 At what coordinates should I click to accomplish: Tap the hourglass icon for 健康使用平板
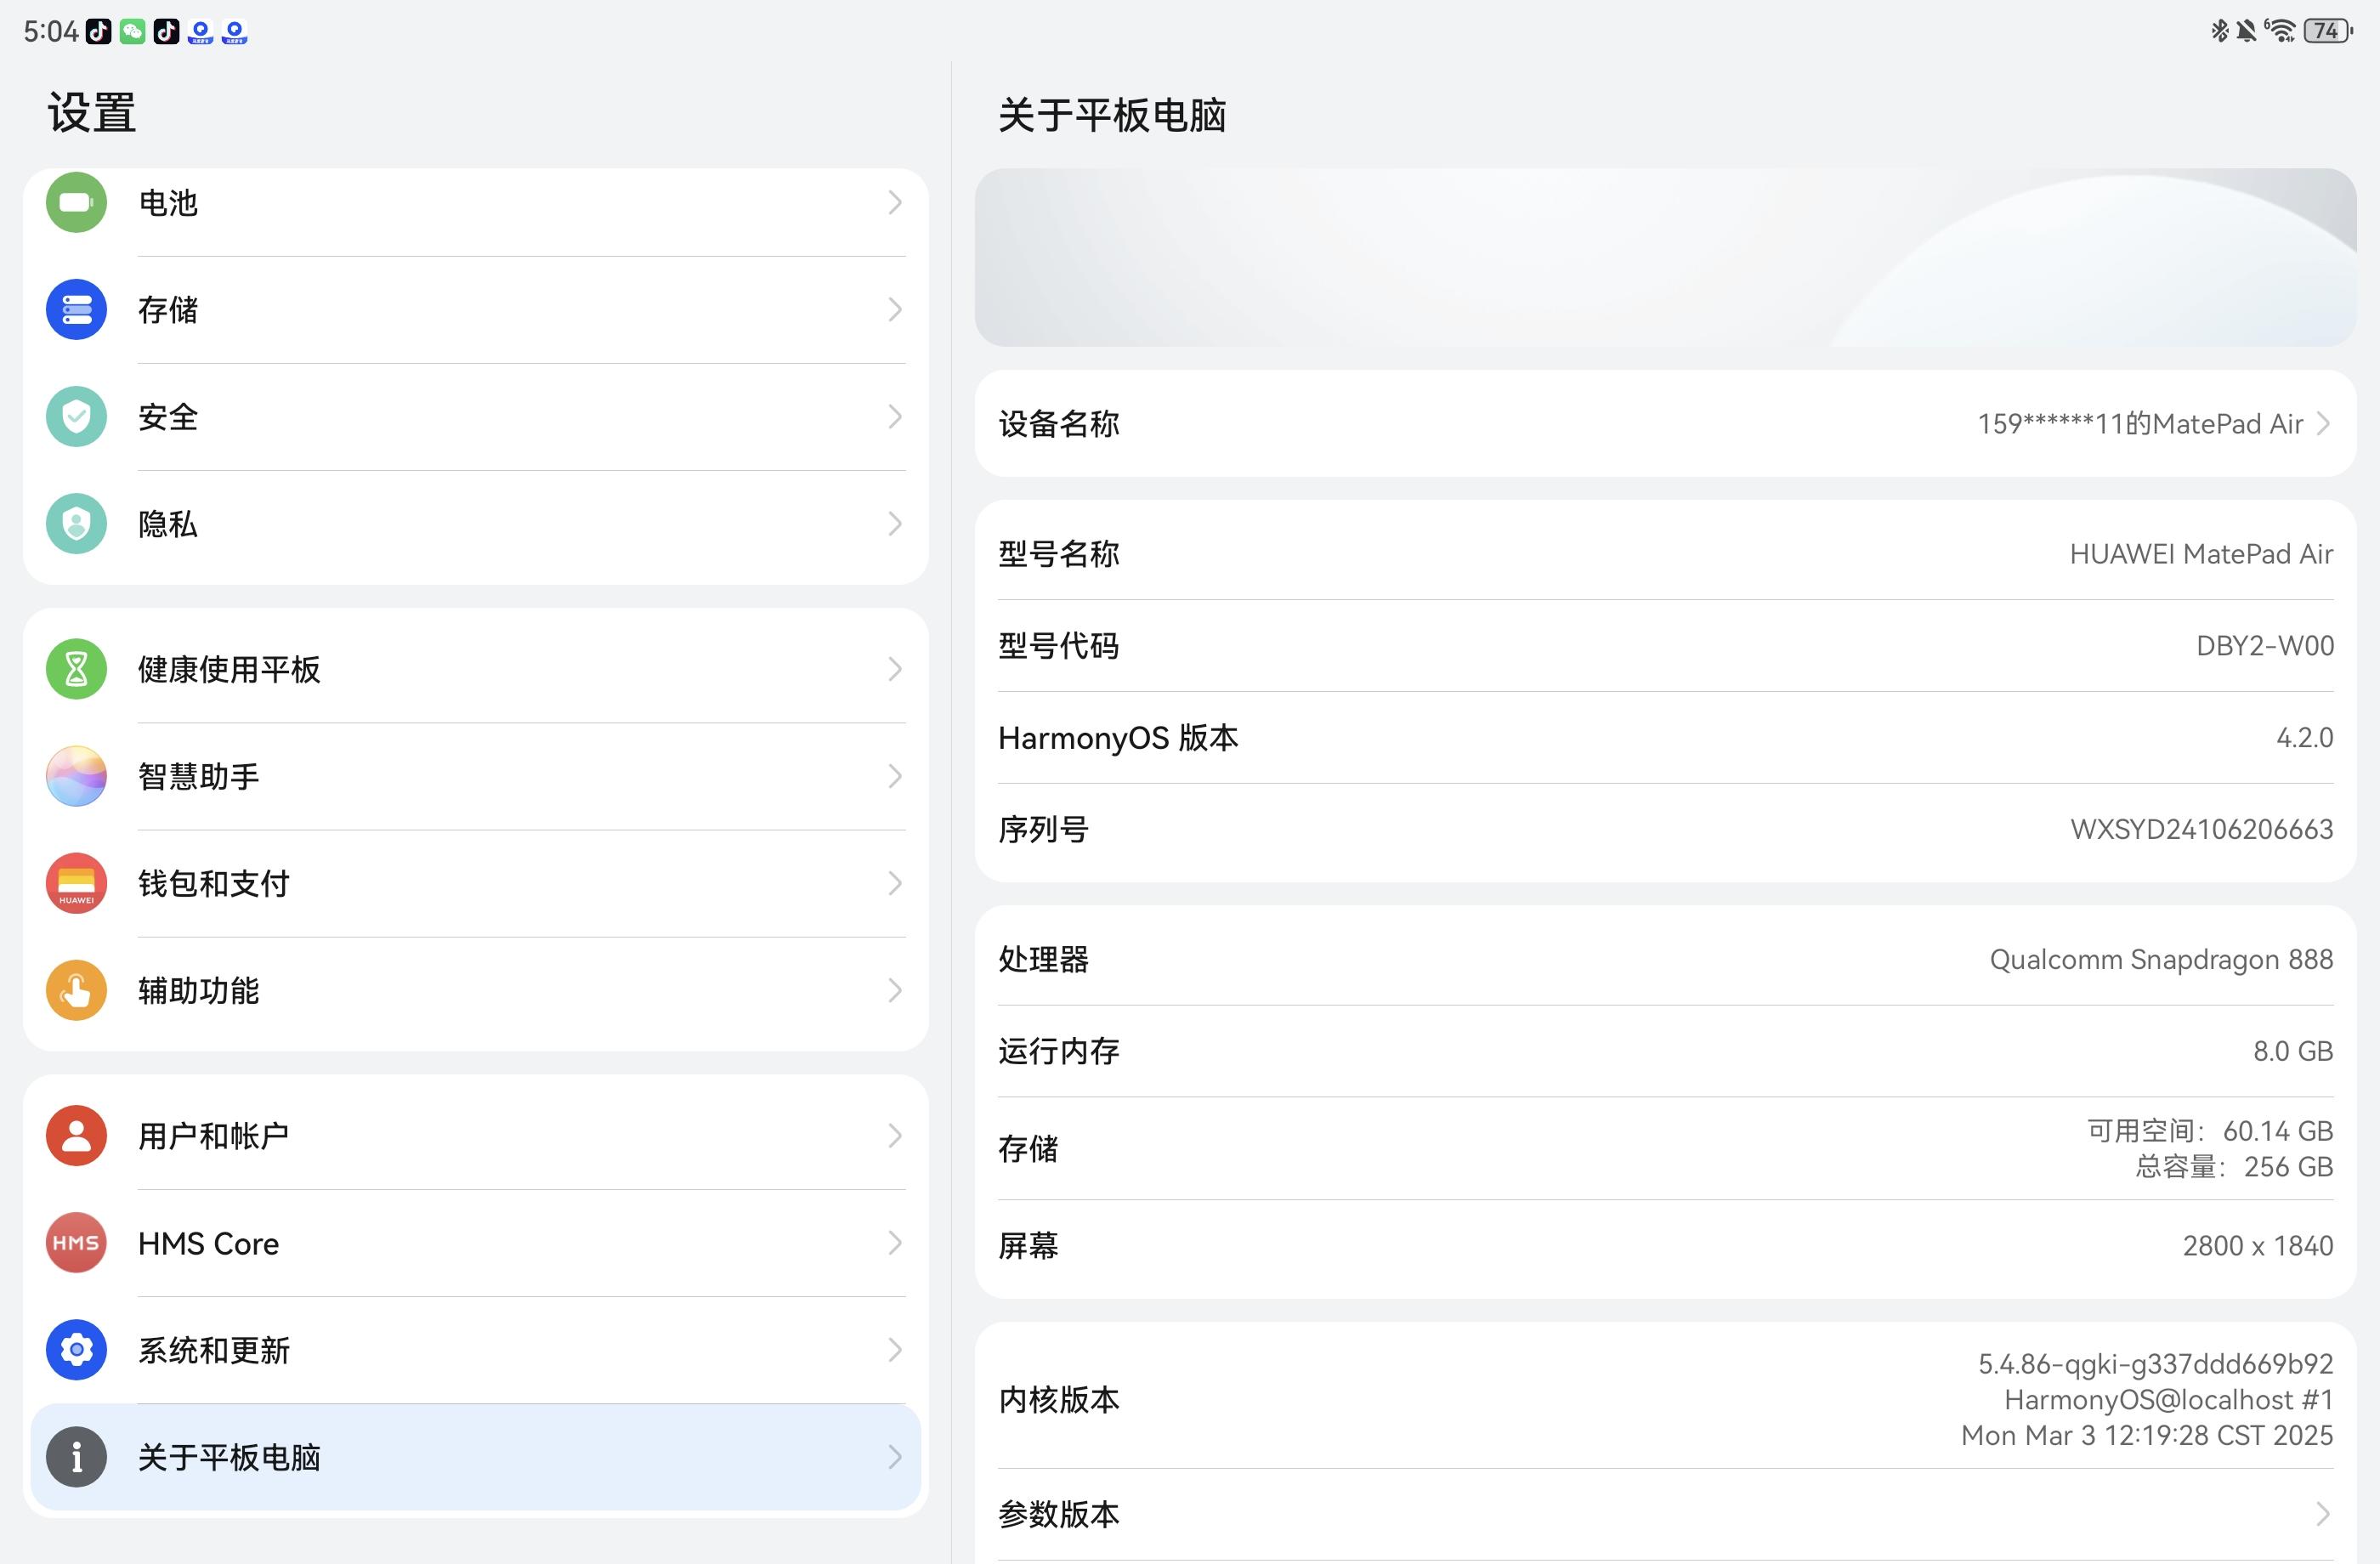(x=76, y=669)
